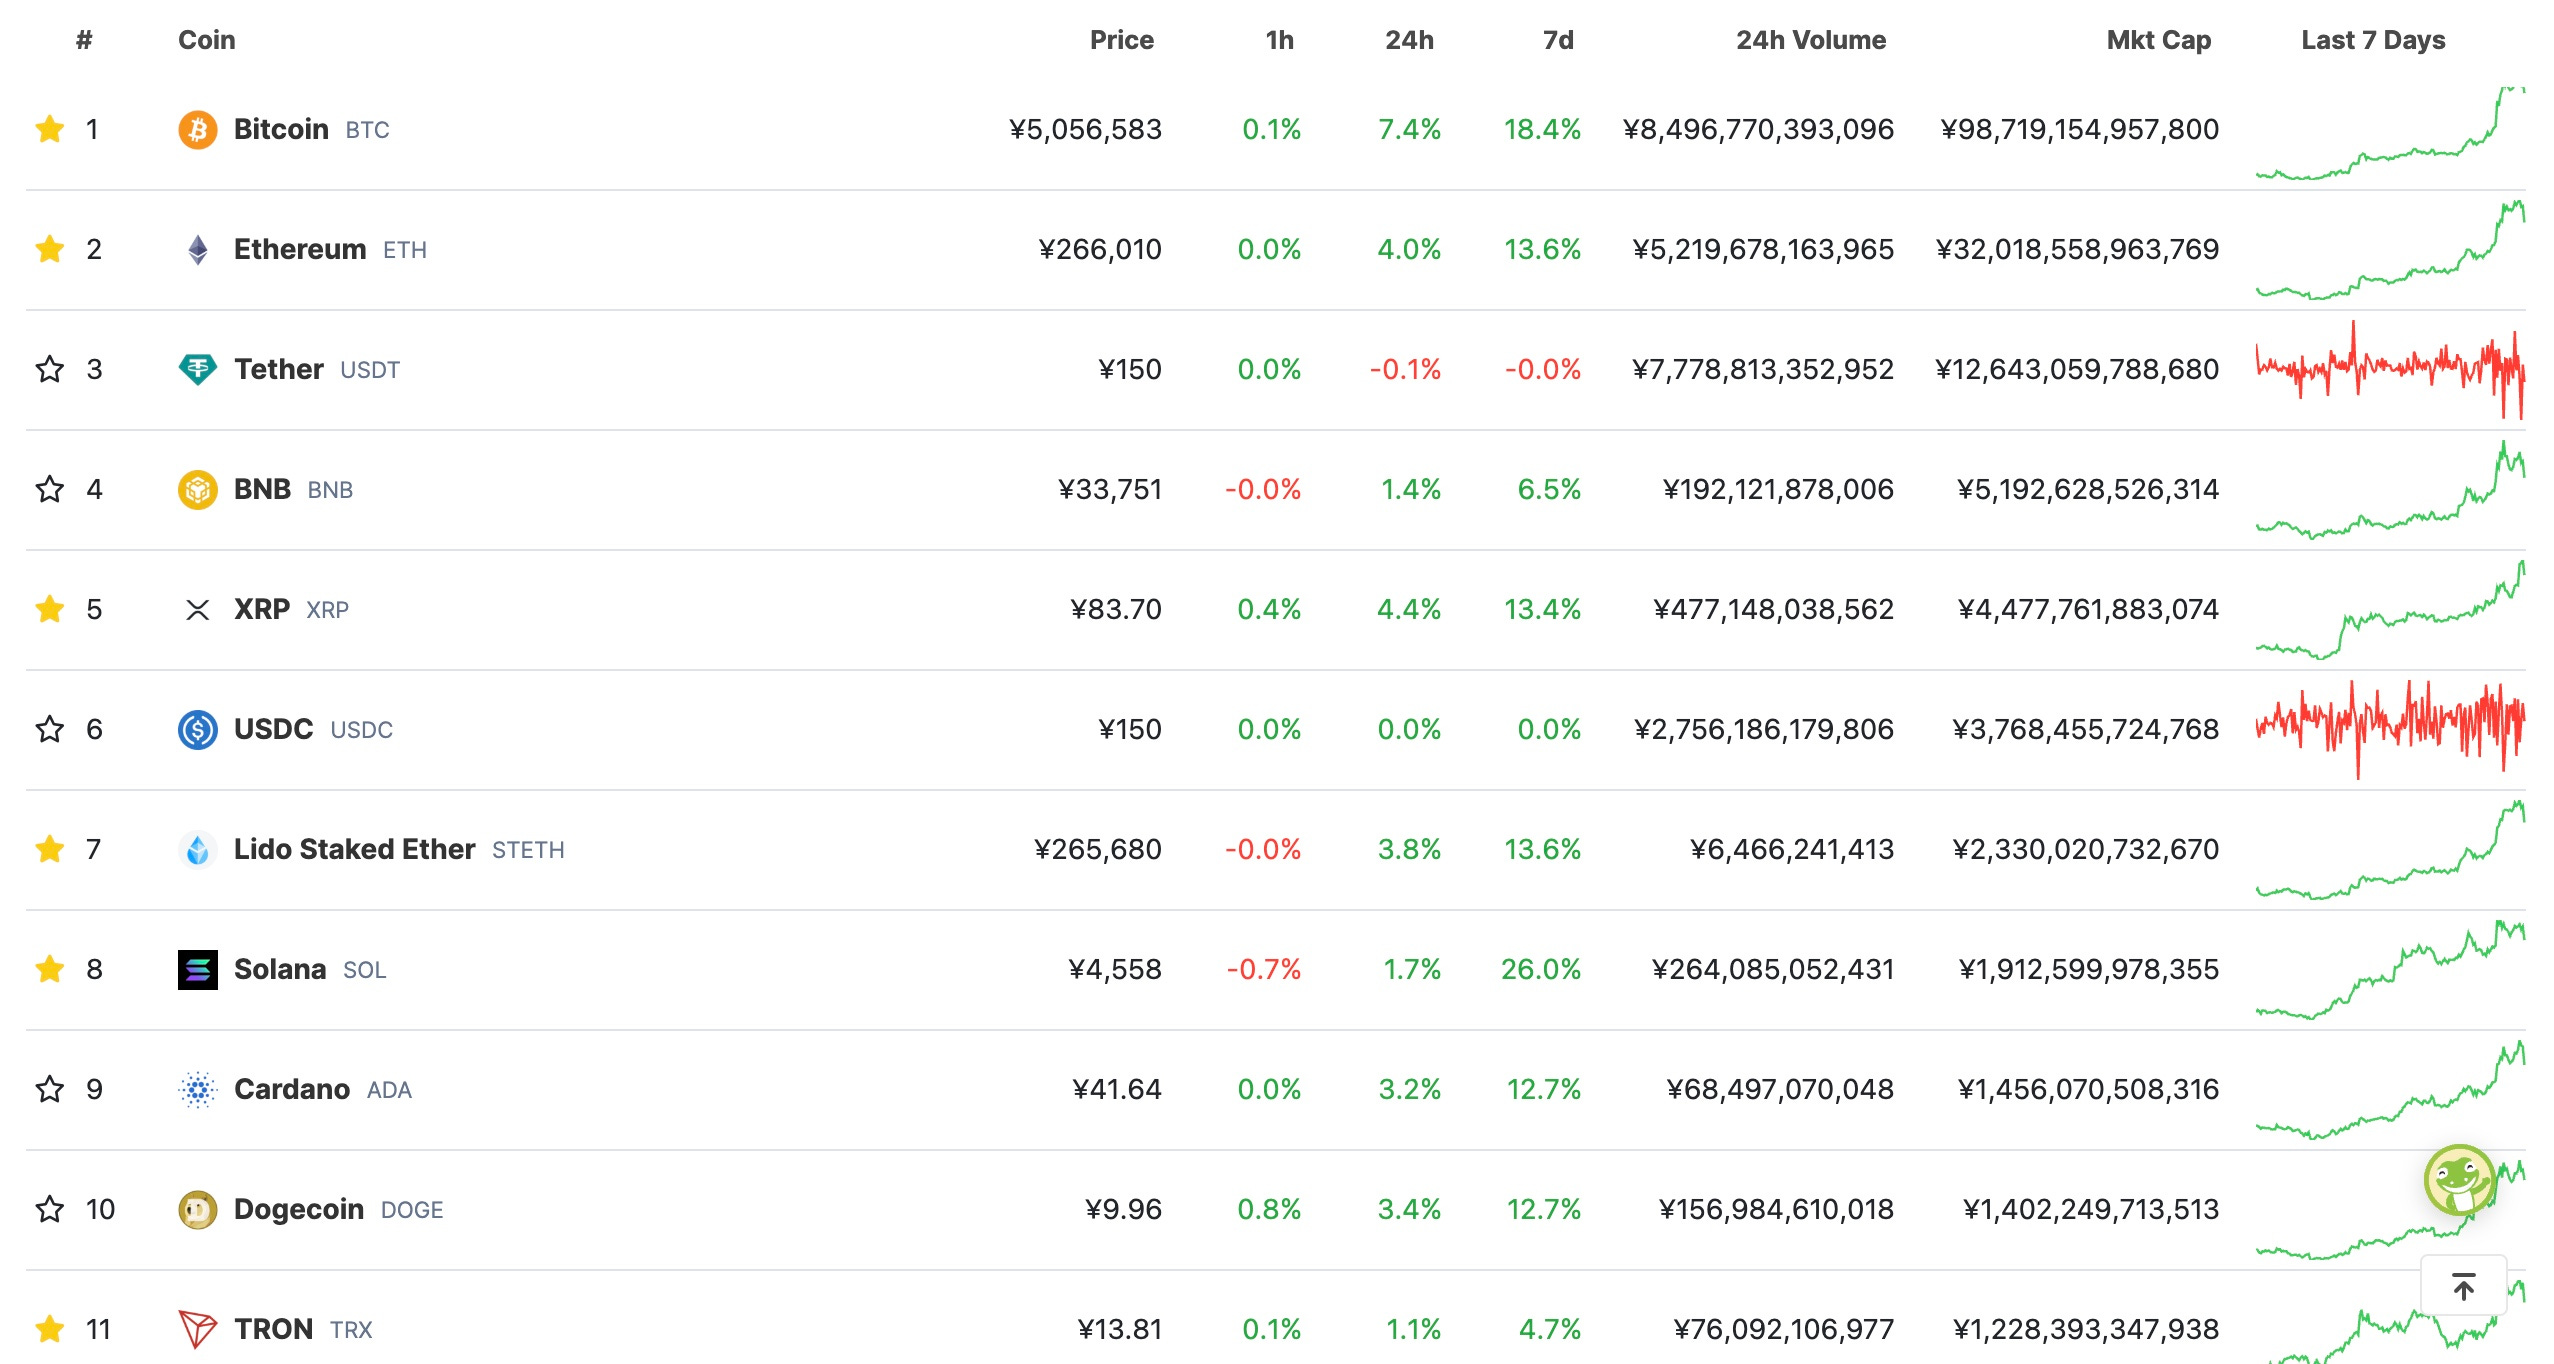This screenshot has width=2554, height=1364.
Task: Add Tether to favorites with star
Action: 50,369
